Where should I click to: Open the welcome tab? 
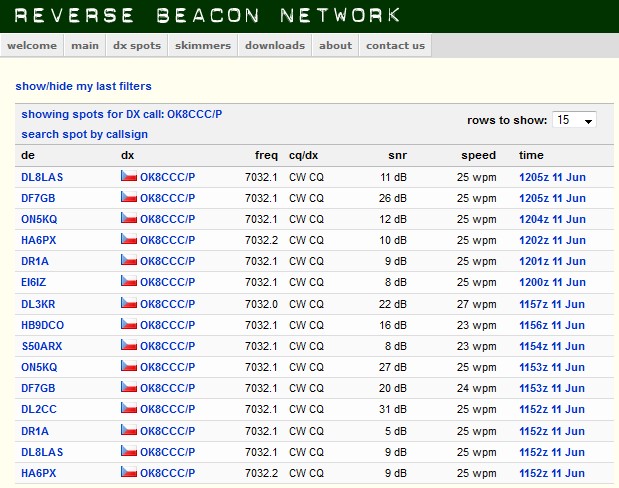coord(32,45)
